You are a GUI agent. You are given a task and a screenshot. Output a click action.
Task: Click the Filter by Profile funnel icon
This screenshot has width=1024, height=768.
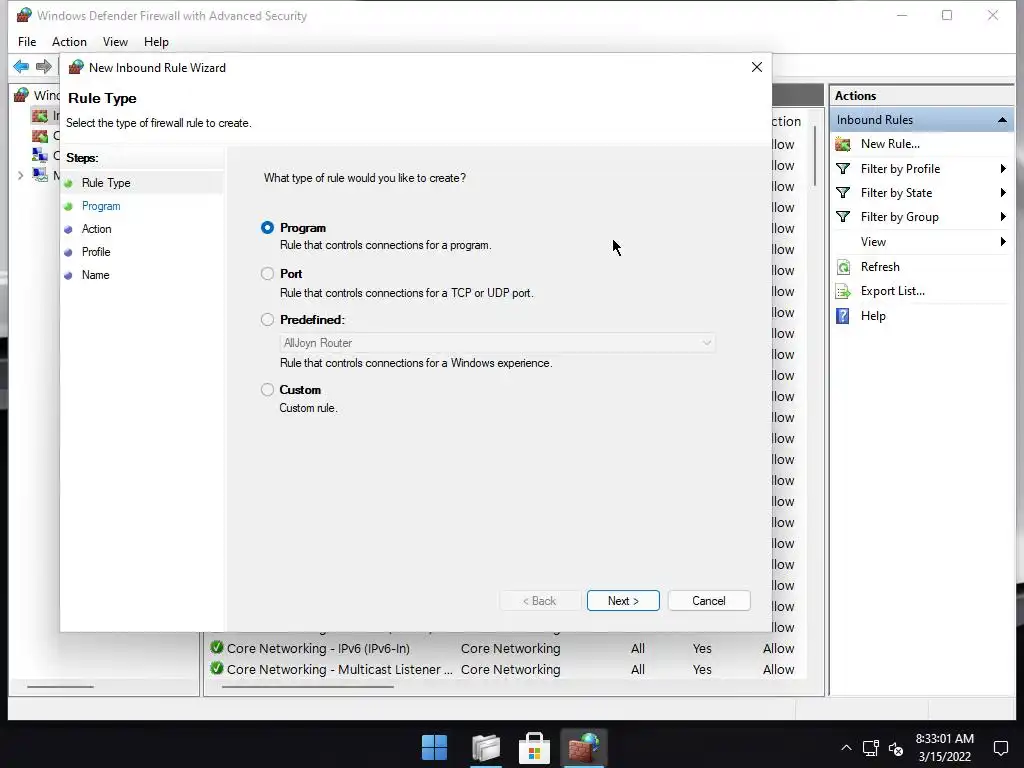[x=843, y=168]
